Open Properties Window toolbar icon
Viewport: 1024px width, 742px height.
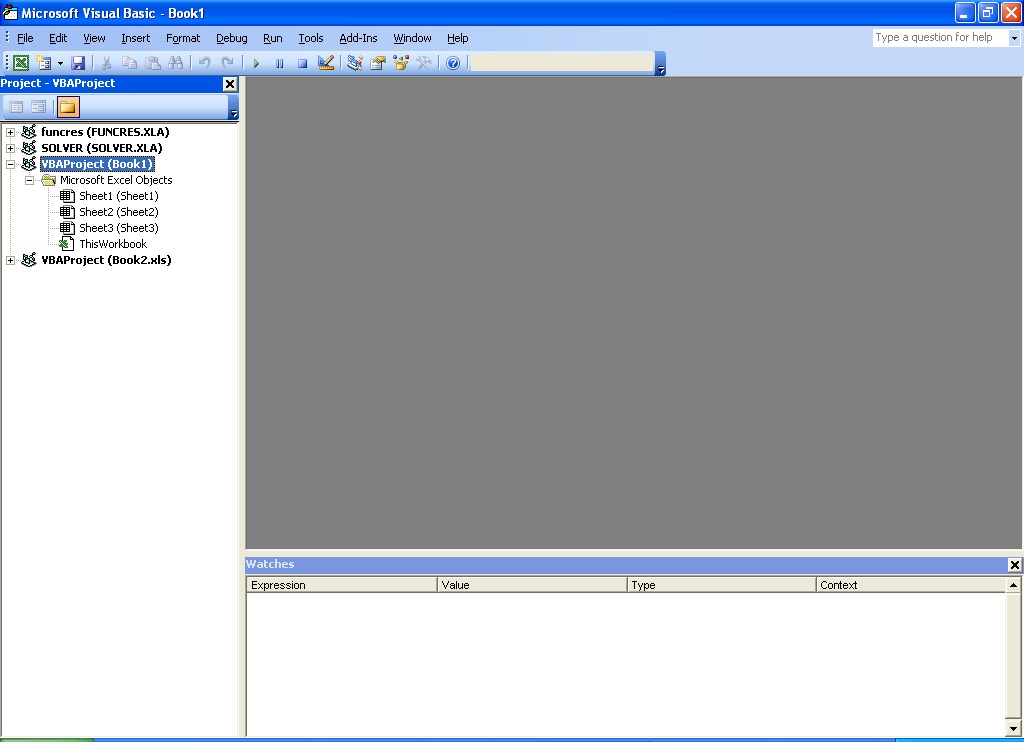coord(377,63)
